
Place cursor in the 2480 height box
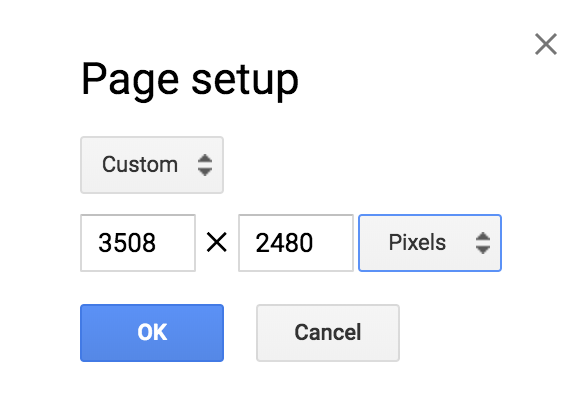point(296,243)
